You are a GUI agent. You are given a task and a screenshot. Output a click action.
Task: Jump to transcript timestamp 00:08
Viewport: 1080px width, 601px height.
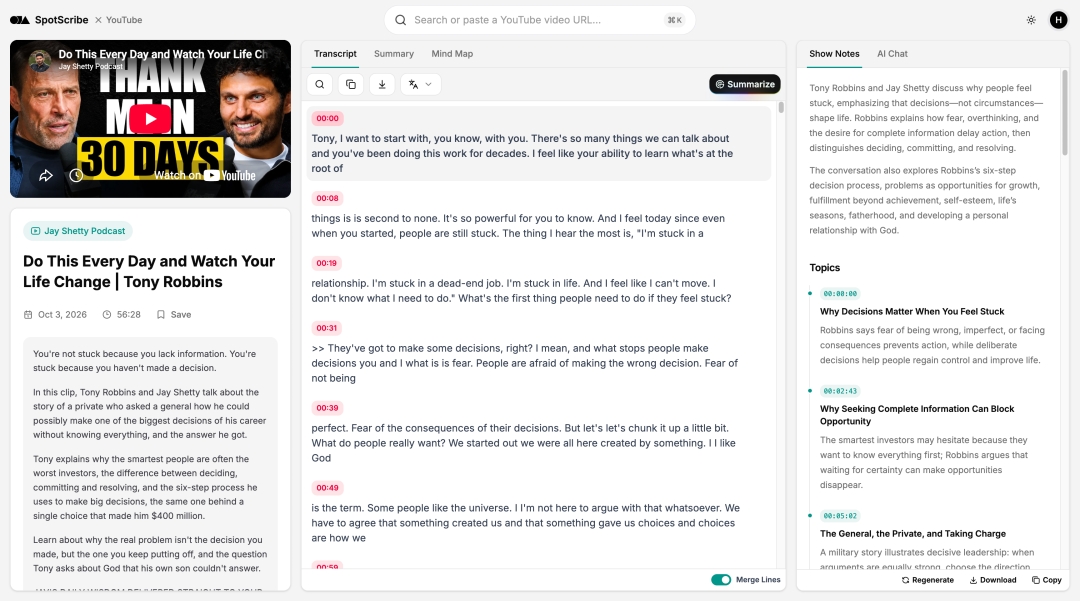(327, 198)
